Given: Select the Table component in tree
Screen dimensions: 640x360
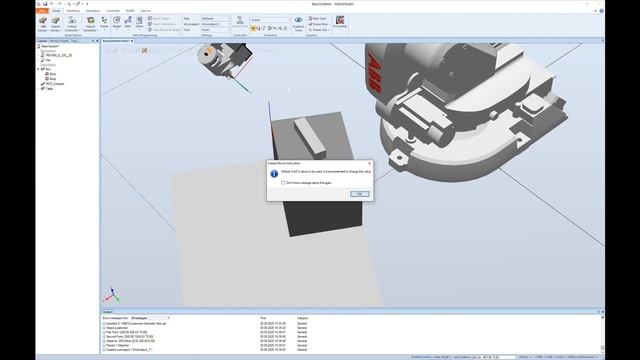Looking at the screenshot, I should pyautogui.click(x=47, y=89).
